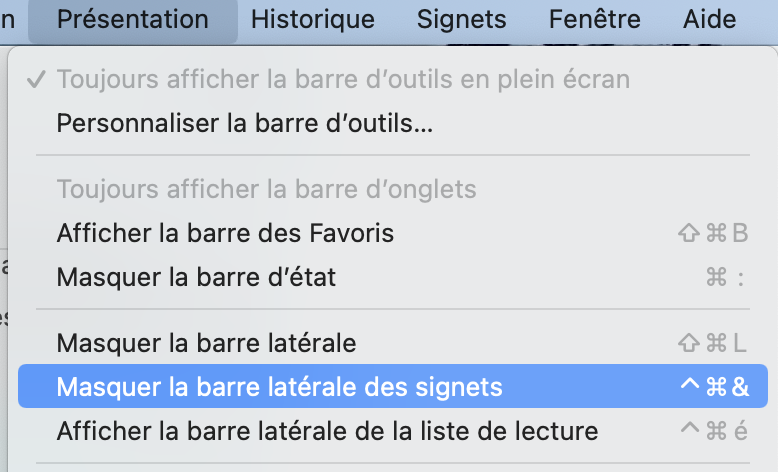Open the cut-off menu left of Présentation

9,19
